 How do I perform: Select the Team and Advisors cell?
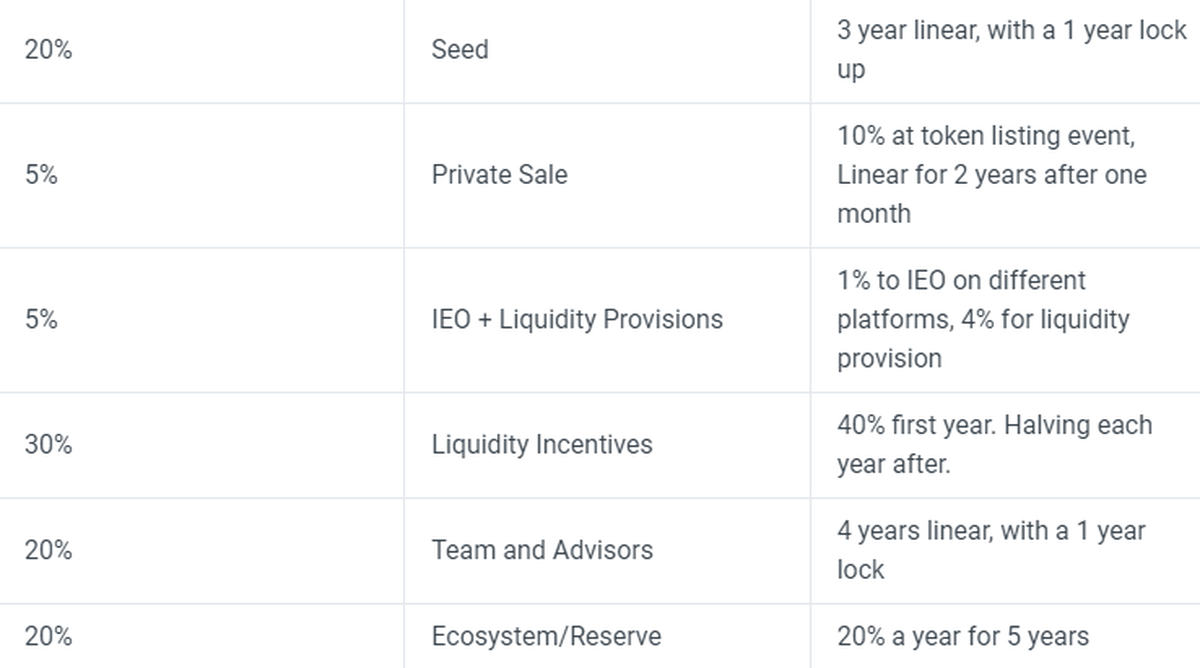point(542,550)
